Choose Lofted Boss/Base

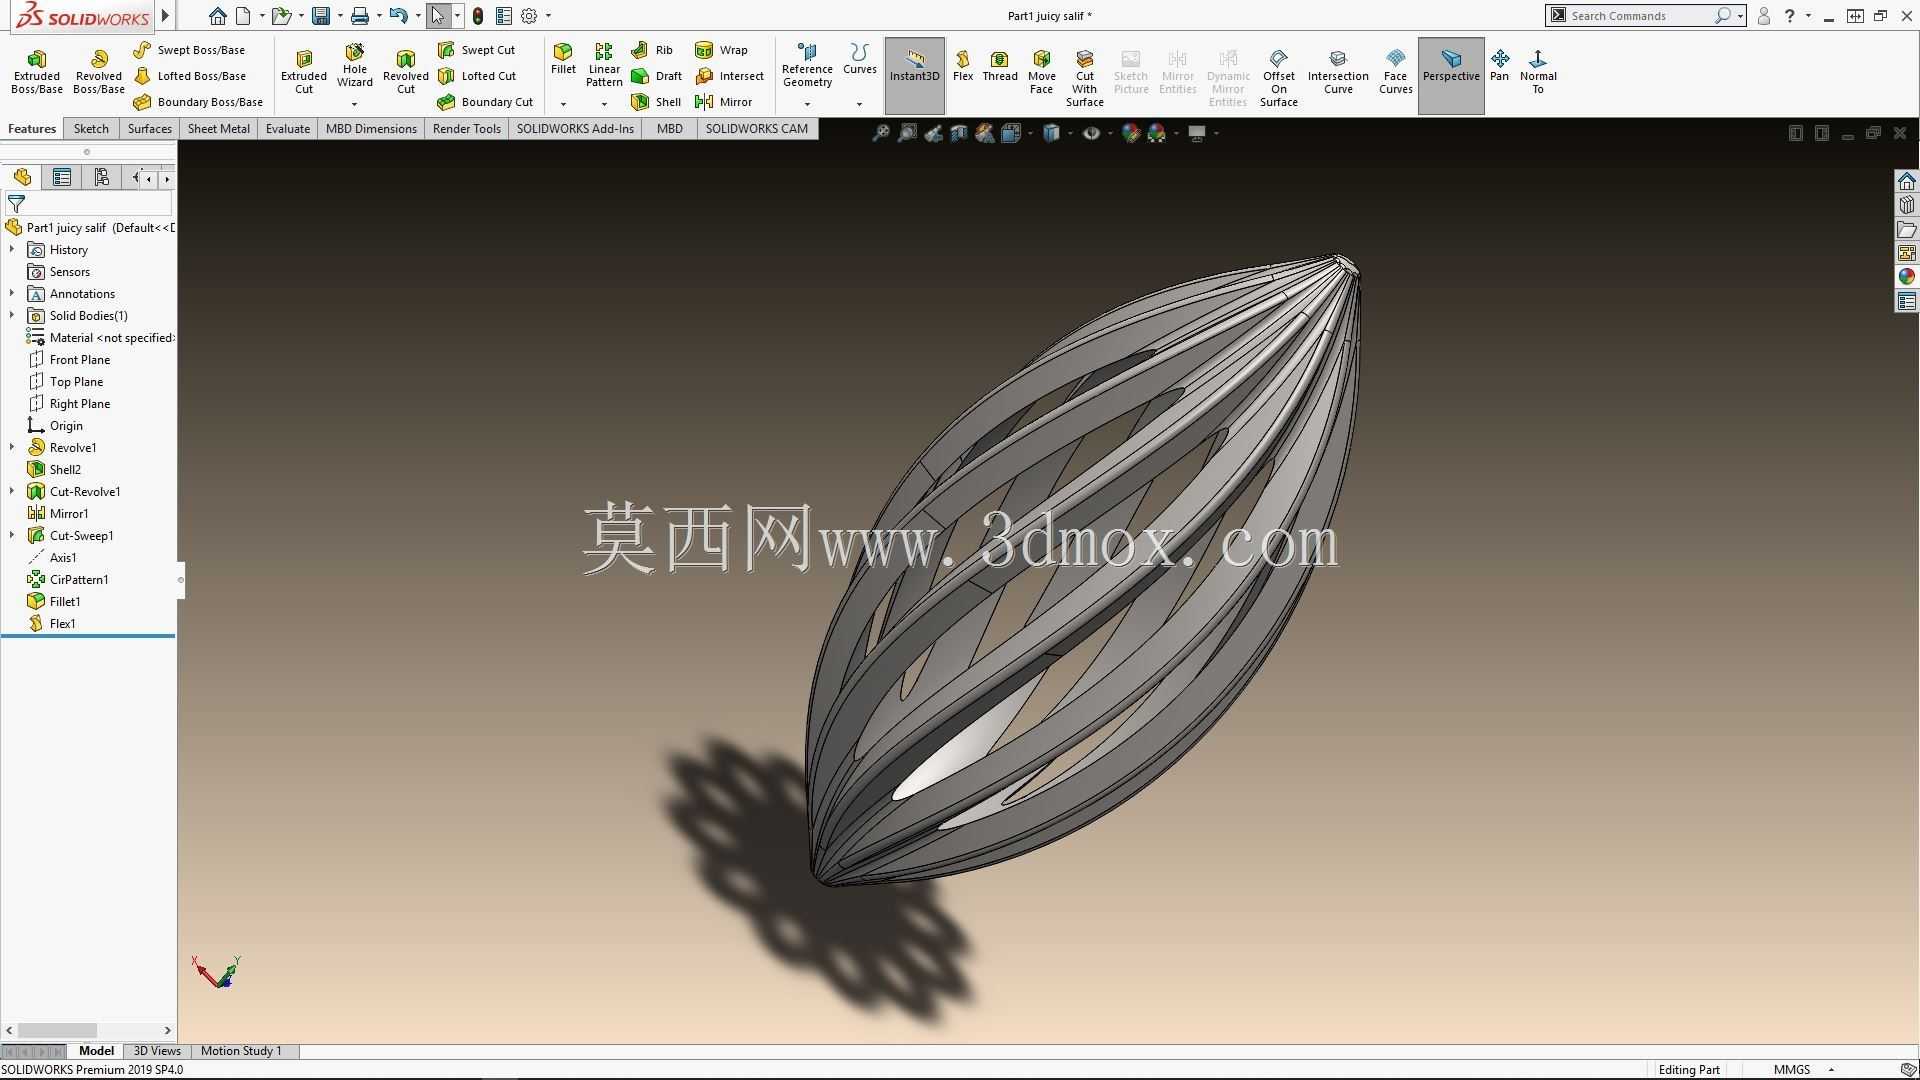coord(189,76)
